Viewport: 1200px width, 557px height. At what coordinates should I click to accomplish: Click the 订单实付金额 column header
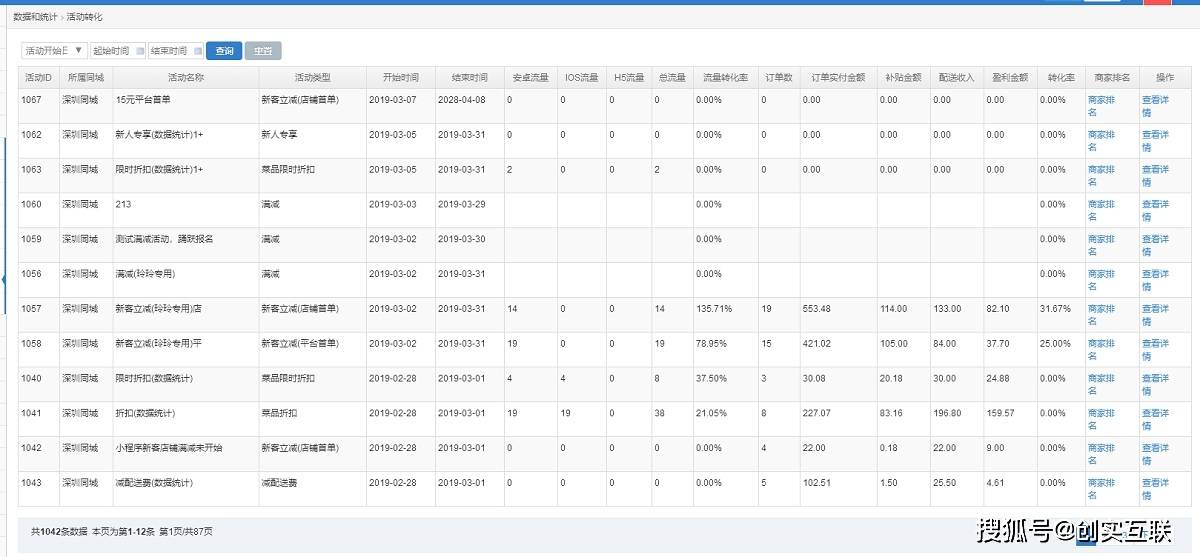tap(838, 77)
